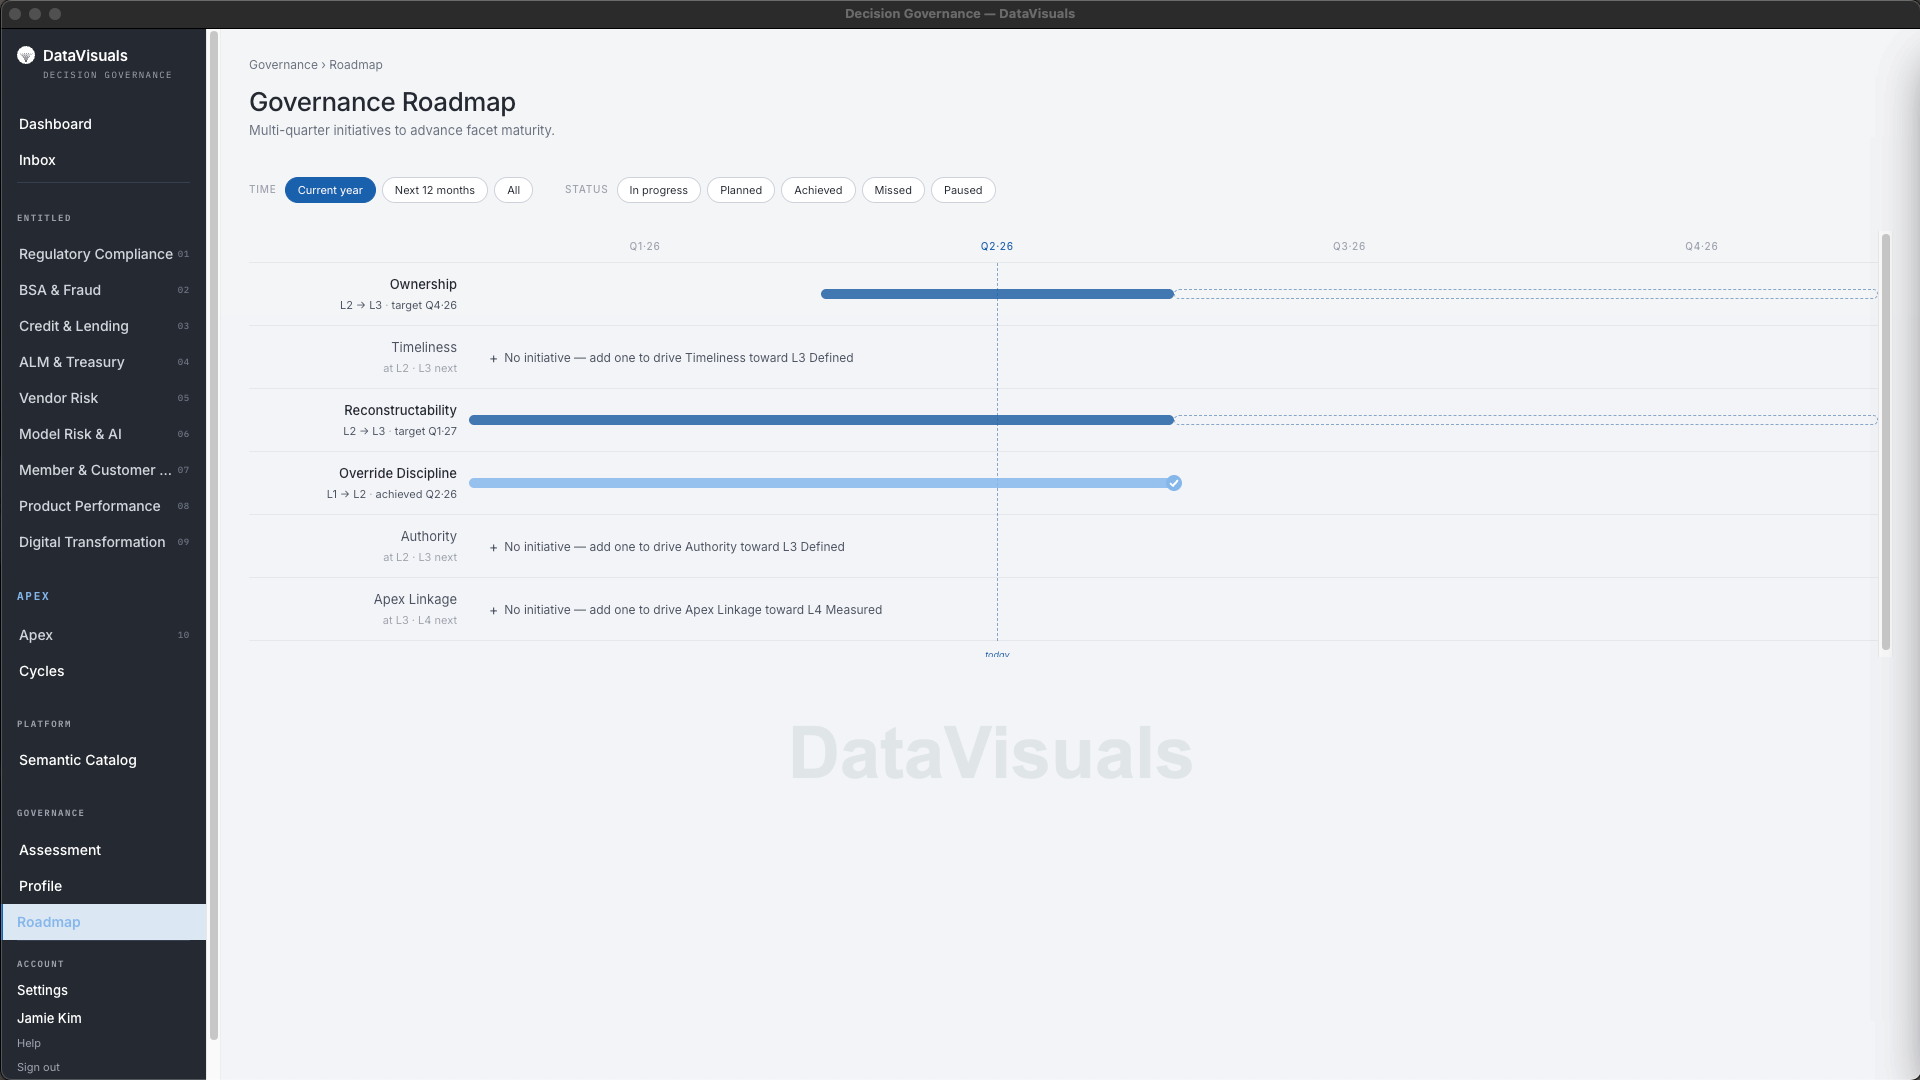This screenshot has width=1920, height=1080.
Task: Click the Authority facet label
Action: tap(429, 536)
